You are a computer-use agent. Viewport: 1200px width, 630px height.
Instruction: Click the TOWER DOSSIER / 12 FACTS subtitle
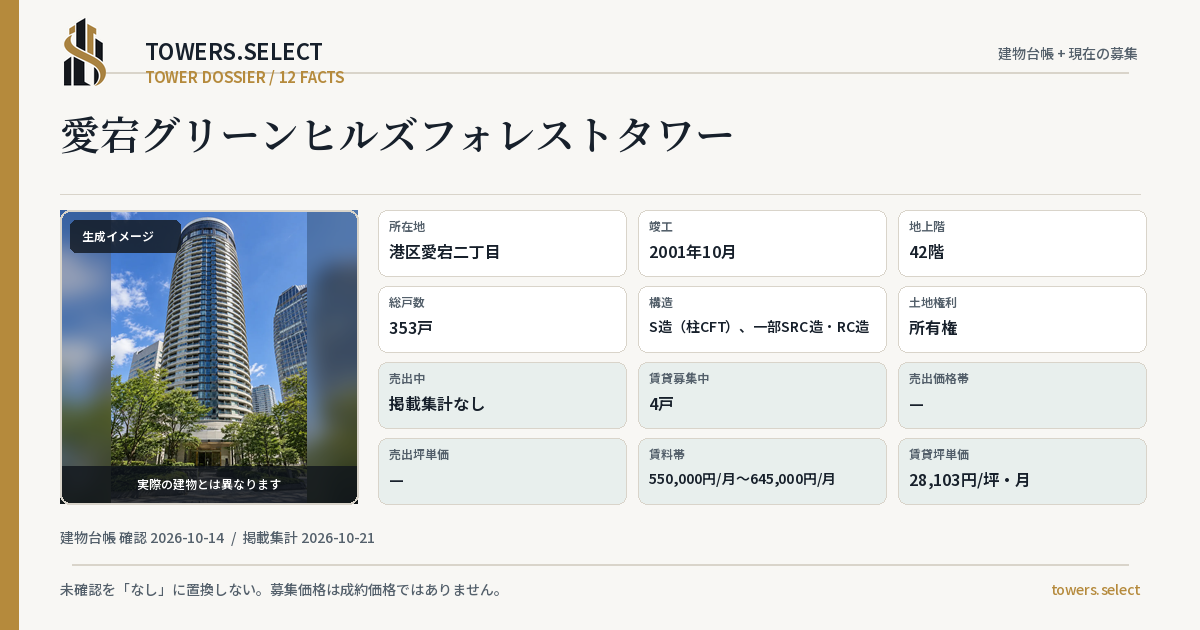pos(245,77)
